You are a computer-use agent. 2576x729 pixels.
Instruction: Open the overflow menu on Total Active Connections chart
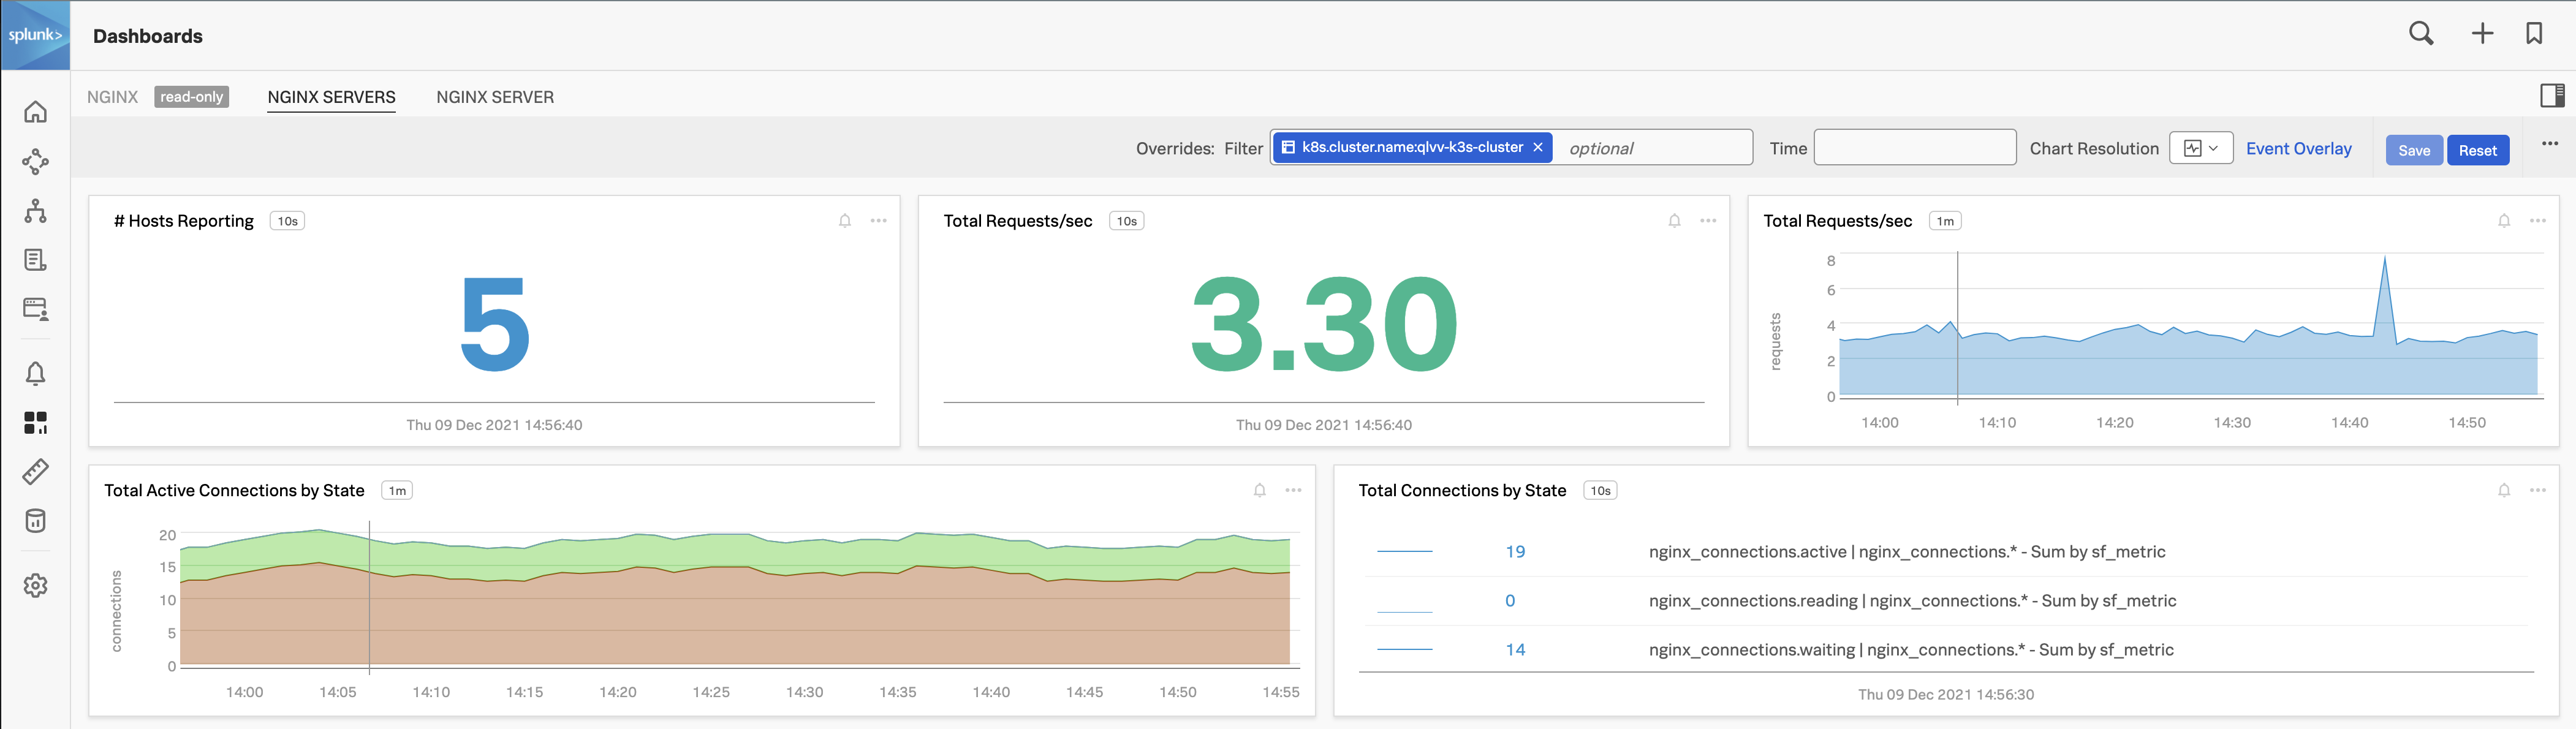pyautogui.click(x=1293, y=490)
